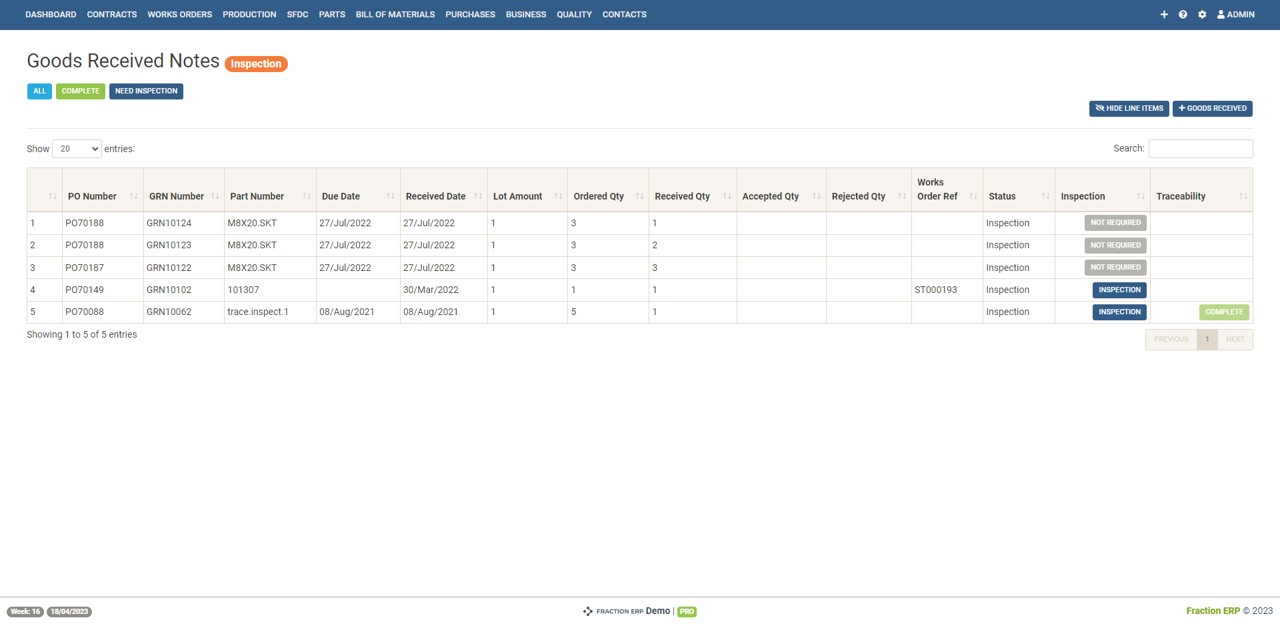This screenshot has height=624, width=1280.
Task: Click the COMPLETE traceability badge on GRN10062
Action: (x=1223, y=311)
